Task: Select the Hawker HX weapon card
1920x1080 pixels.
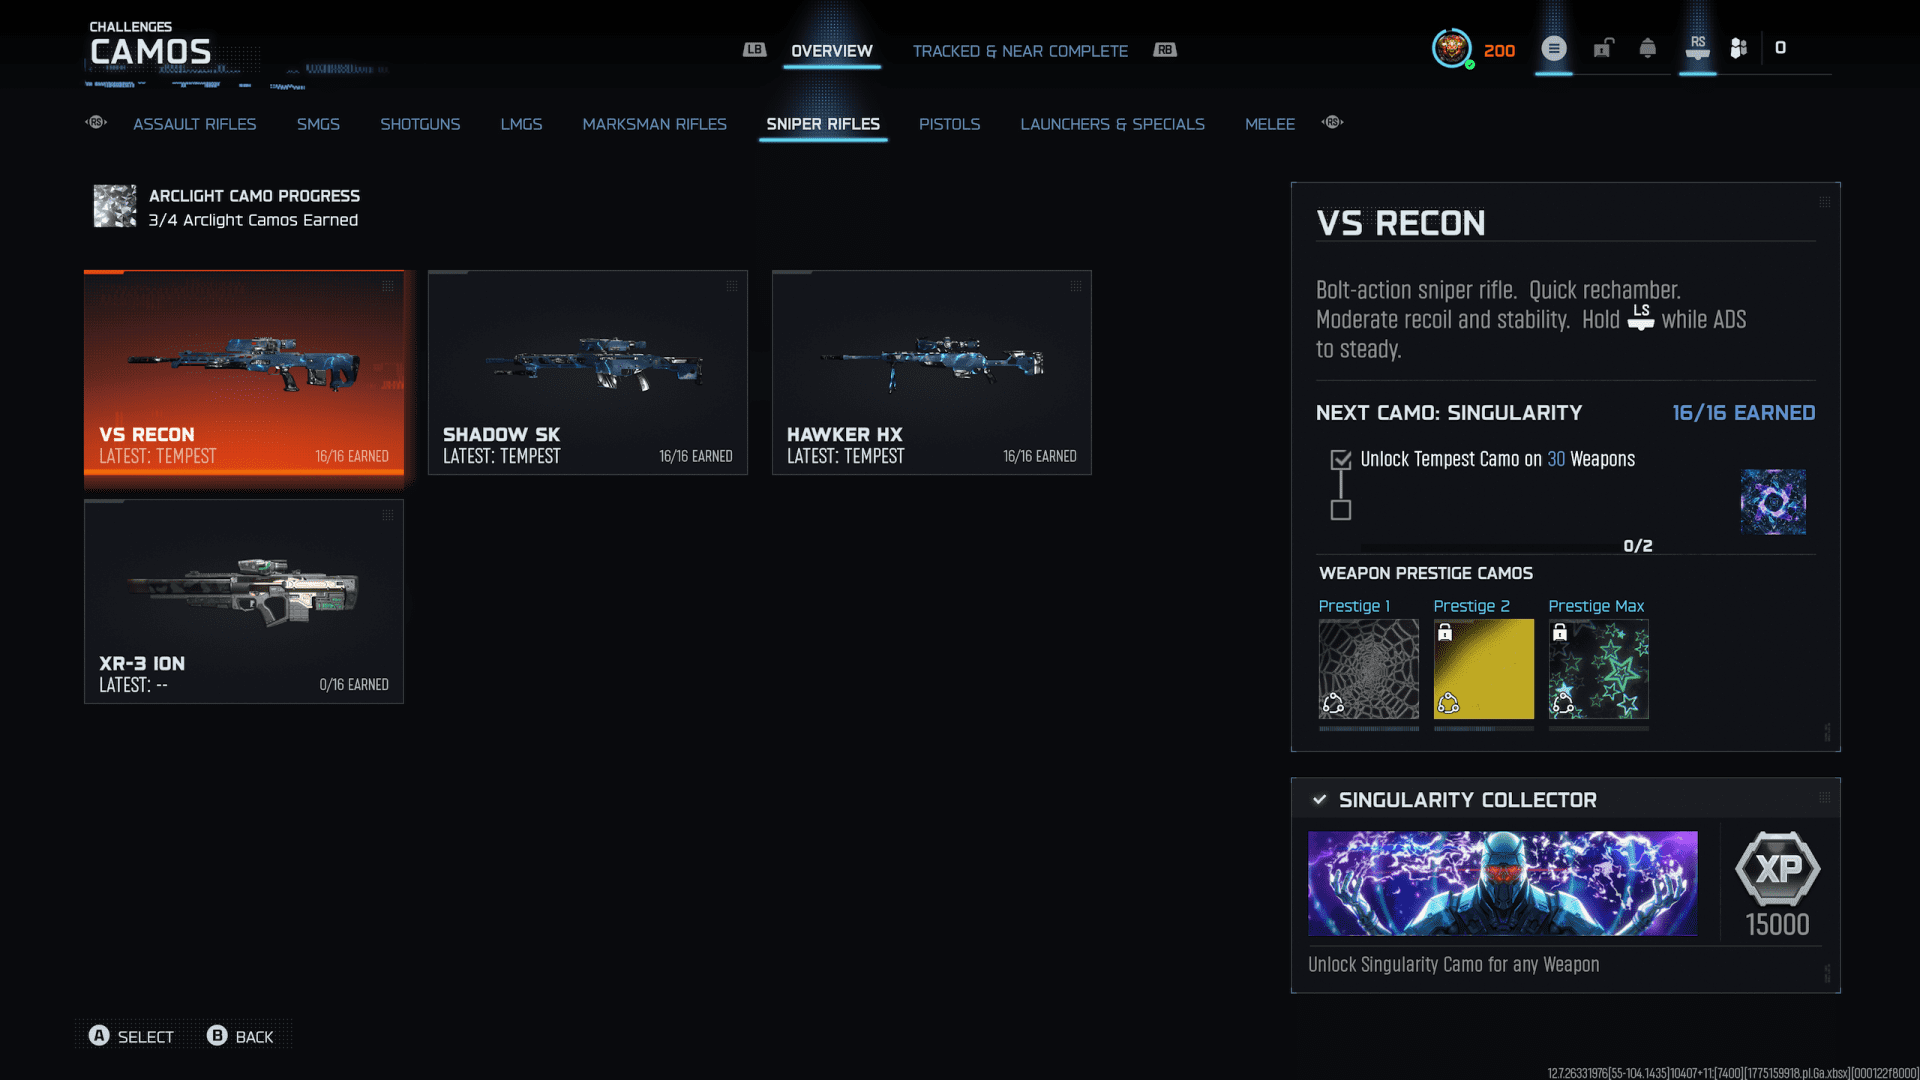Action: coord(931,372)
